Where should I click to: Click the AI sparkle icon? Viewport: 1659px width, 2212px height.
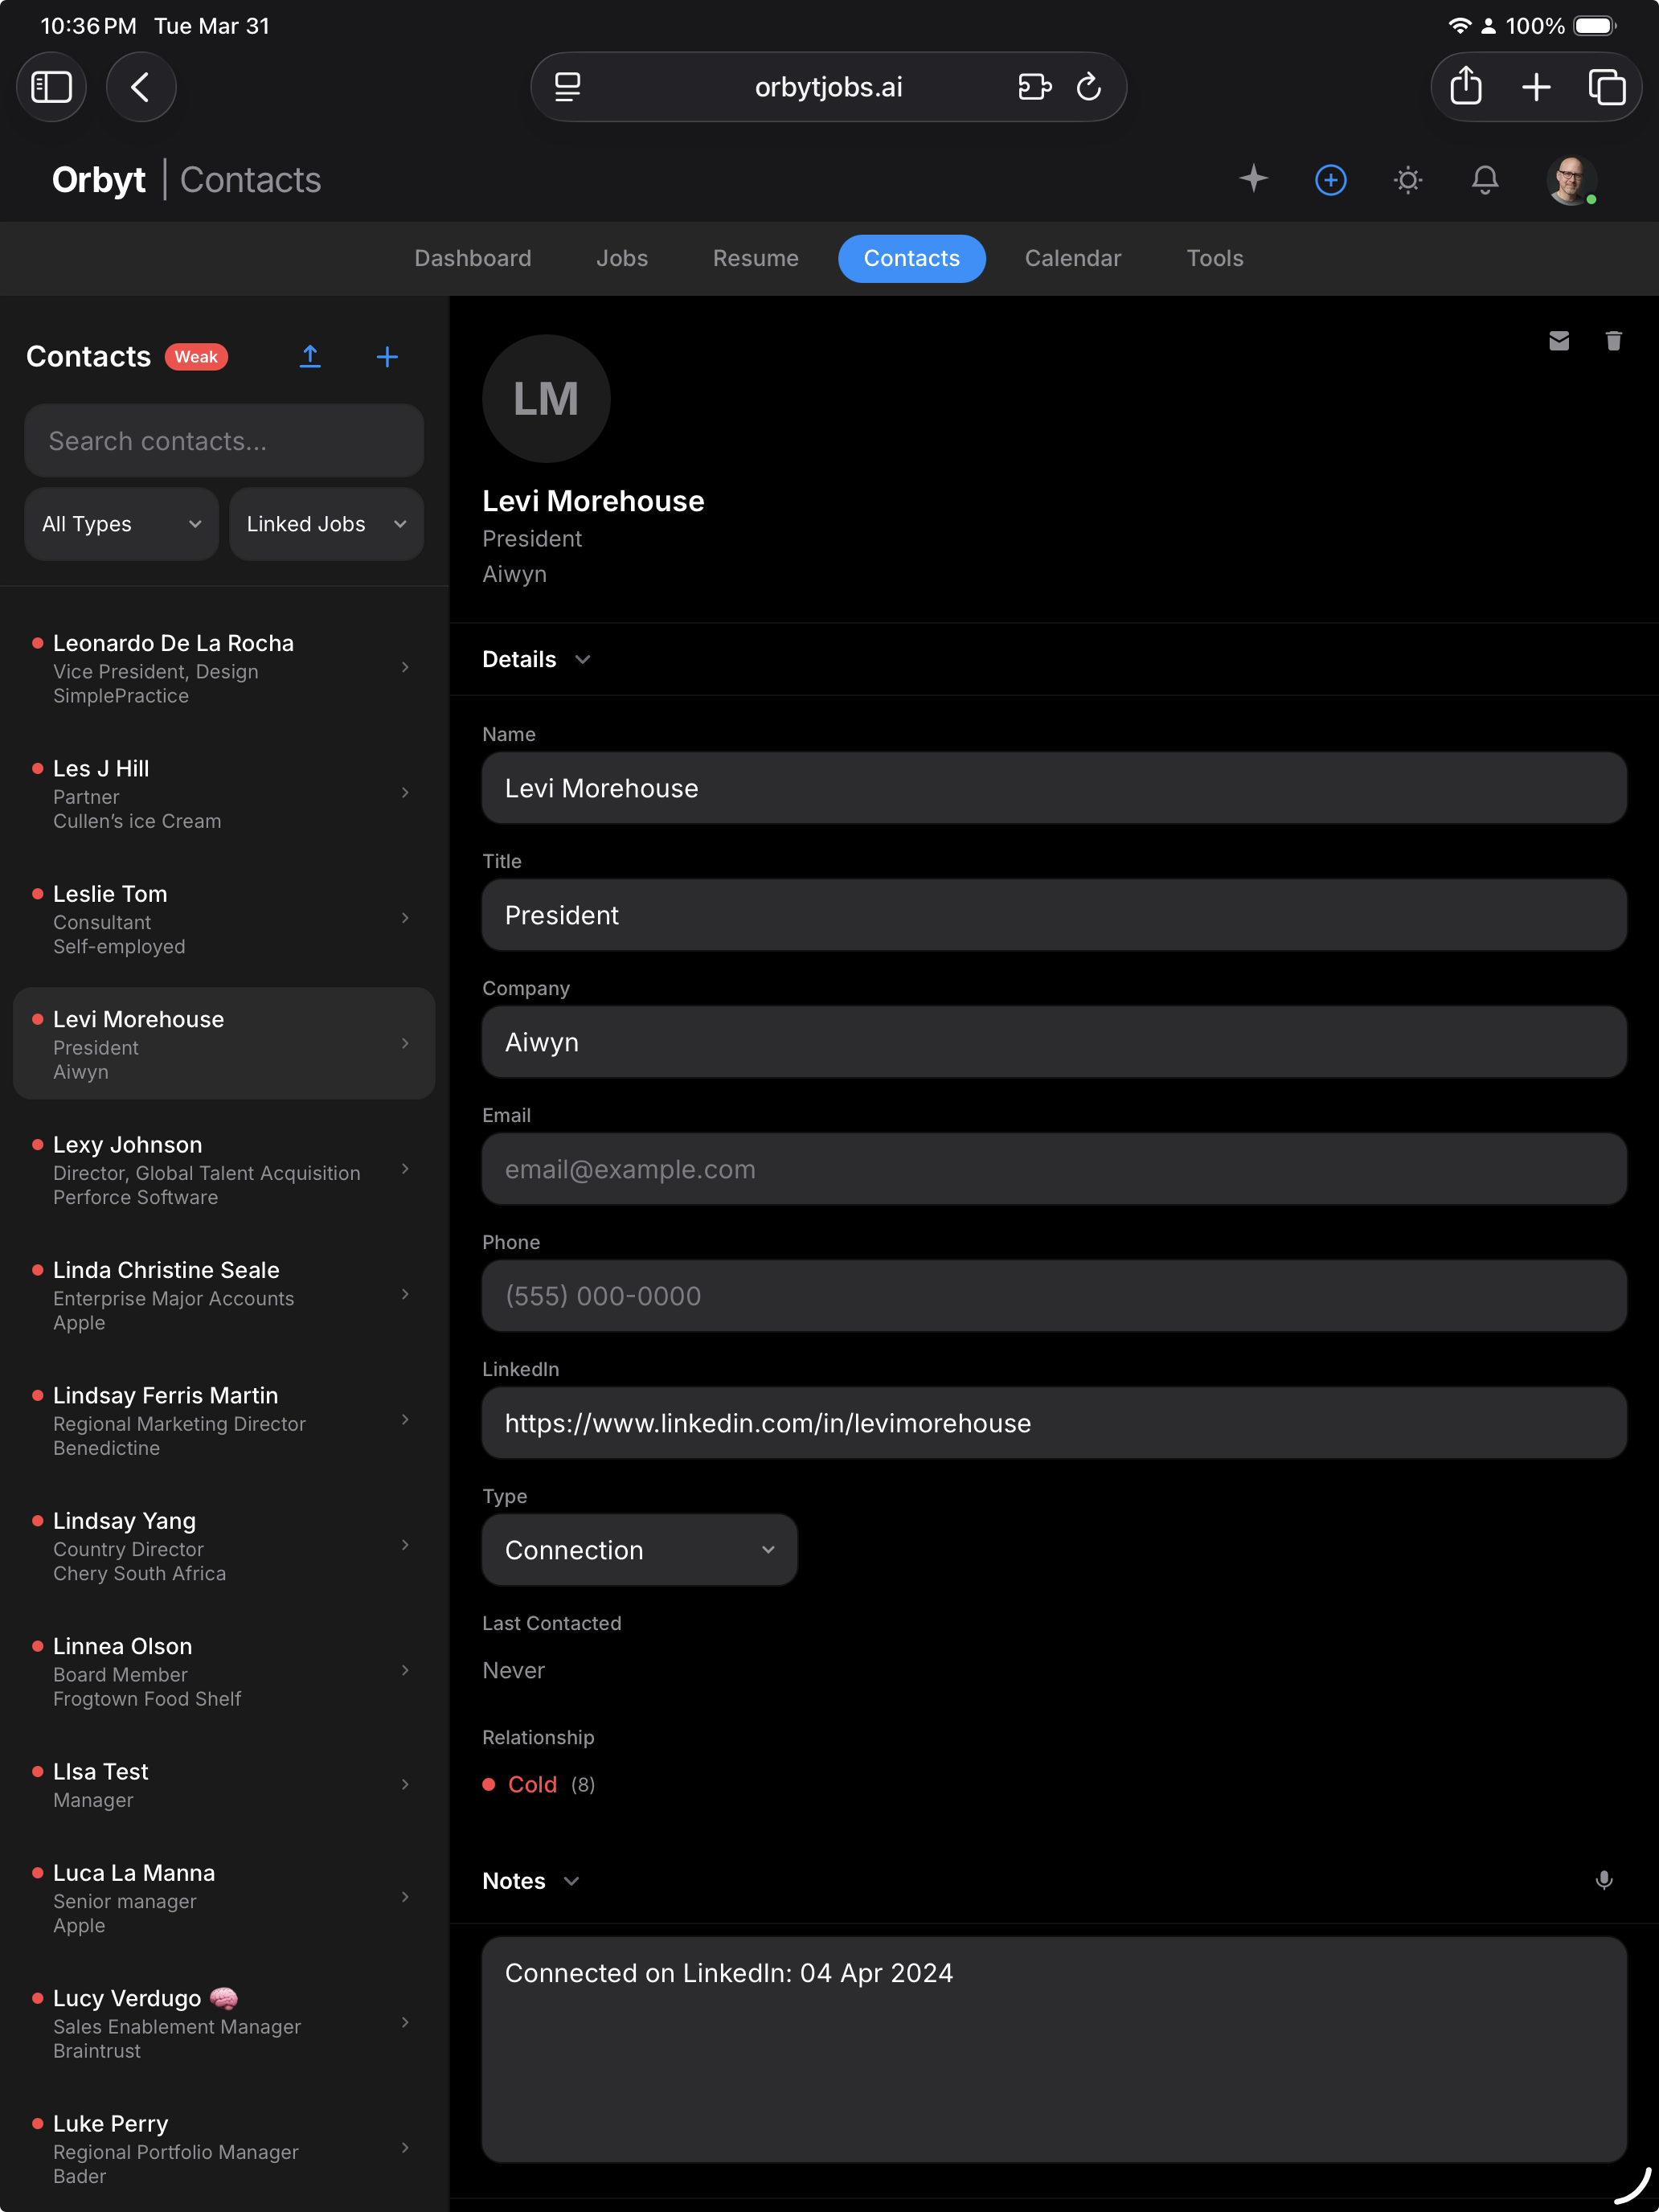pyautogui.click(x=1253, y=180)
